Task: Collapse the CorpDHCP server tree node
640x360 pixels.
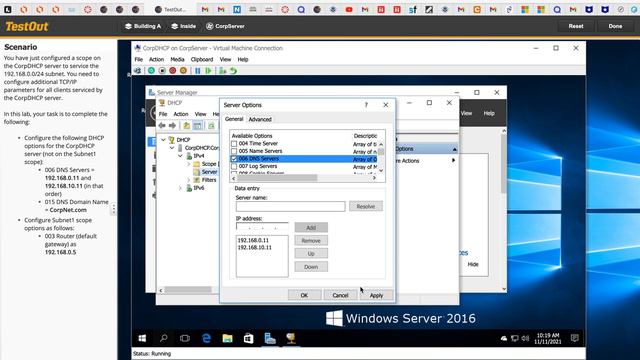Action: (172, 148)
